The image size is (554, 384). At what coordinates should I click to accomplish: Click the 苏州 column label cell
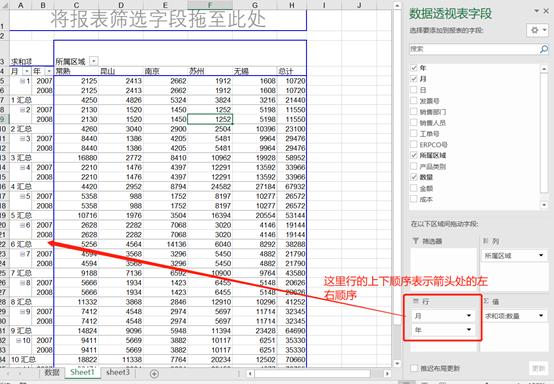click(x=210, y=71)
